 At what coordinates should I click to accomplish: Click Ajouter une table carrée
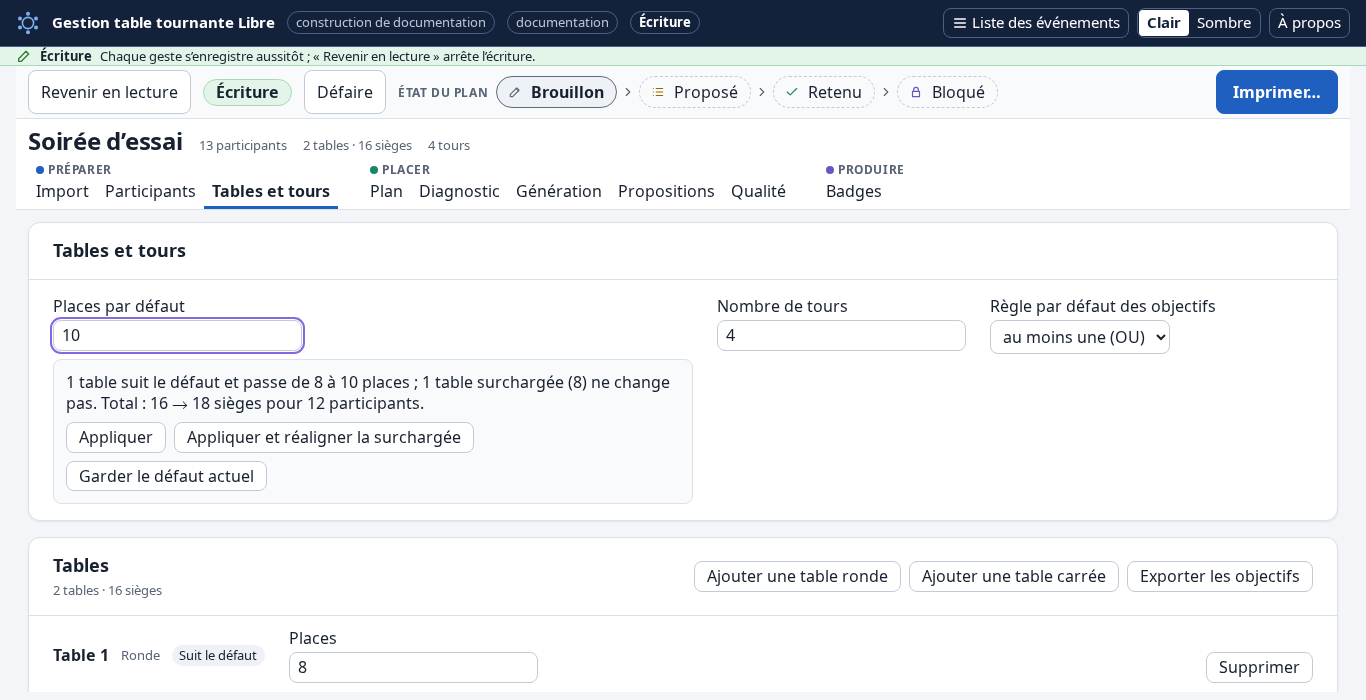point(1014,576)
